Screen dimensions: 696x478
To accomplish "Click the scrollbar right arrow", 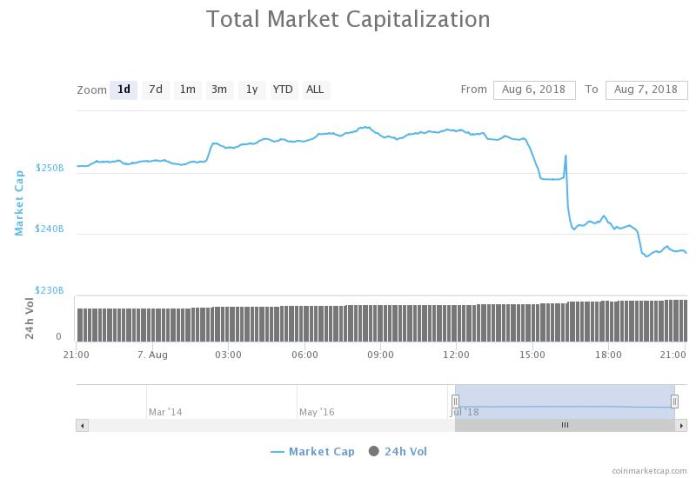I will click(681, 425).
